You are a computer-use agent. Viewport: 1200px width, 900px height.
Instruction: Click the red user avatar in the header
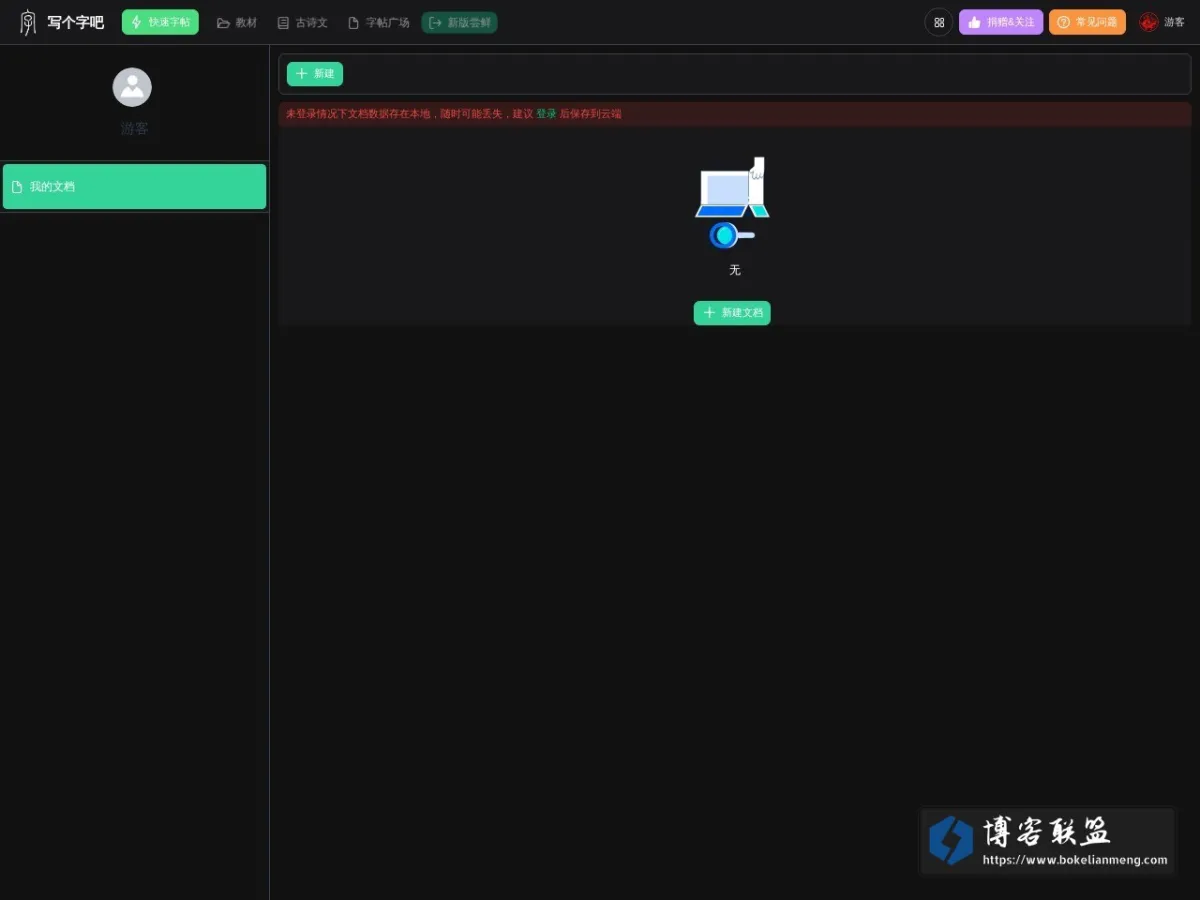[x=1149, y=22]
